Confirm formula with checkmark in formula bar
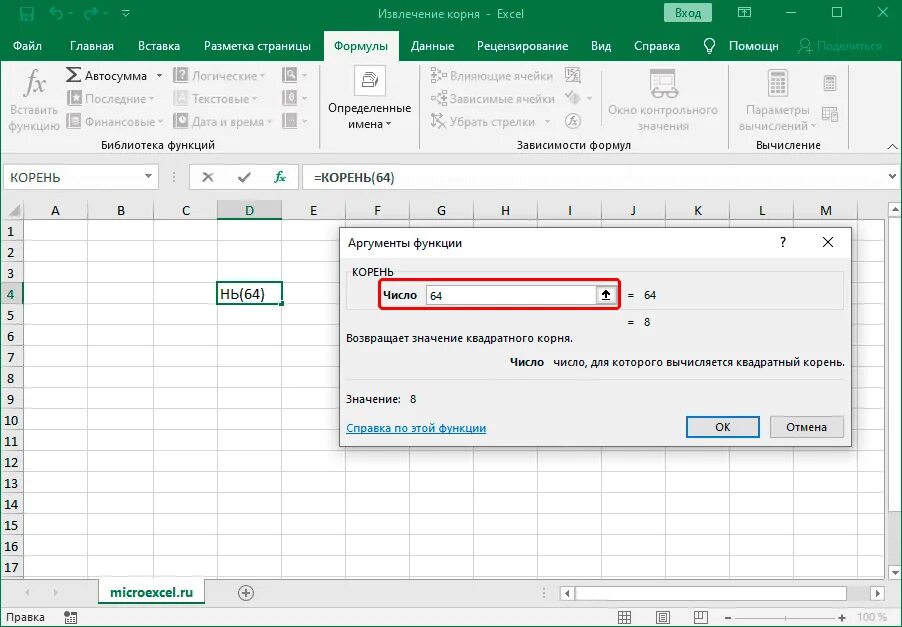The width and height of the screenshot is (902, 627). 244,177
